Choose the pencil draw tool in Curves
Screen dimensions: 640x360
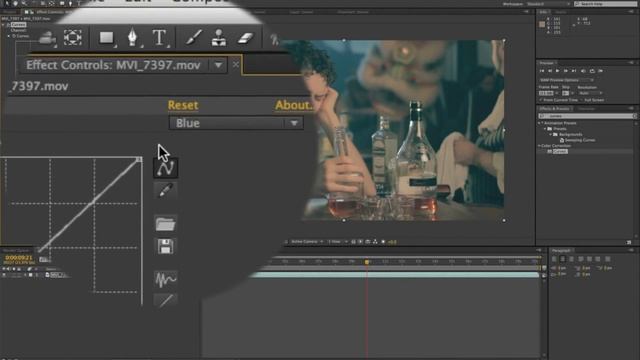[165, 190]
